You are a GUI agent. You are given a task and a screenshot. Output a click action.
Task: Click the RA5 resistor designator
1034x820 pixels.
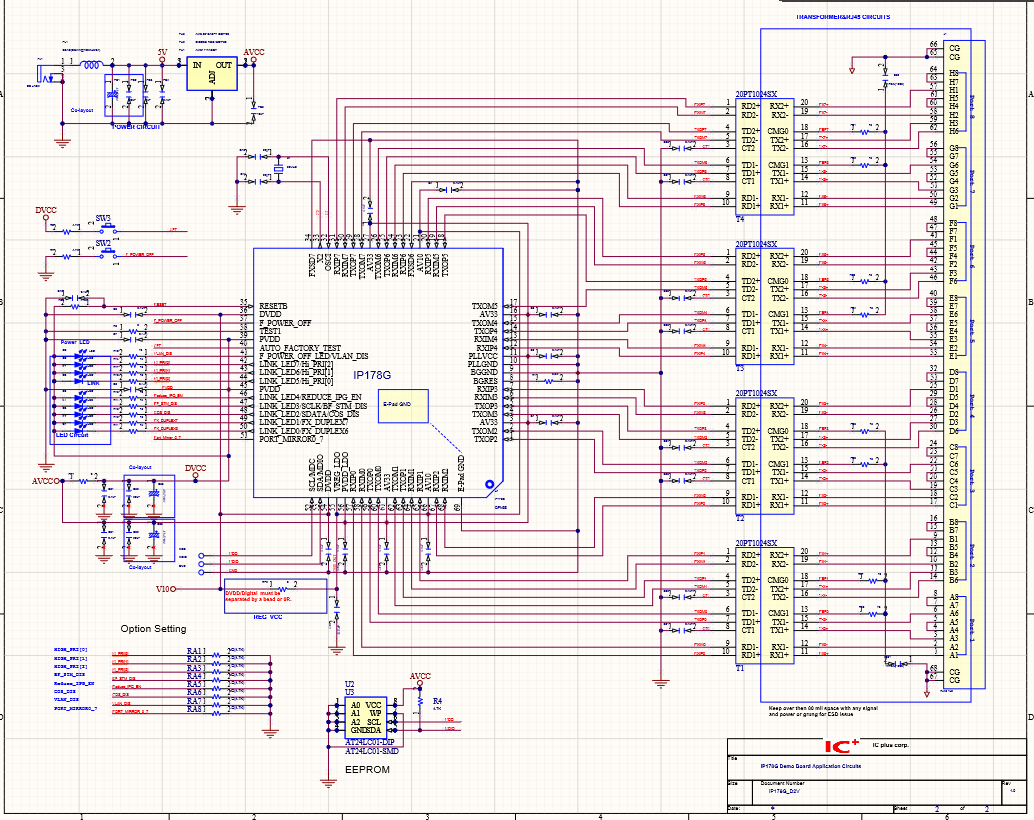coord(195,685)
